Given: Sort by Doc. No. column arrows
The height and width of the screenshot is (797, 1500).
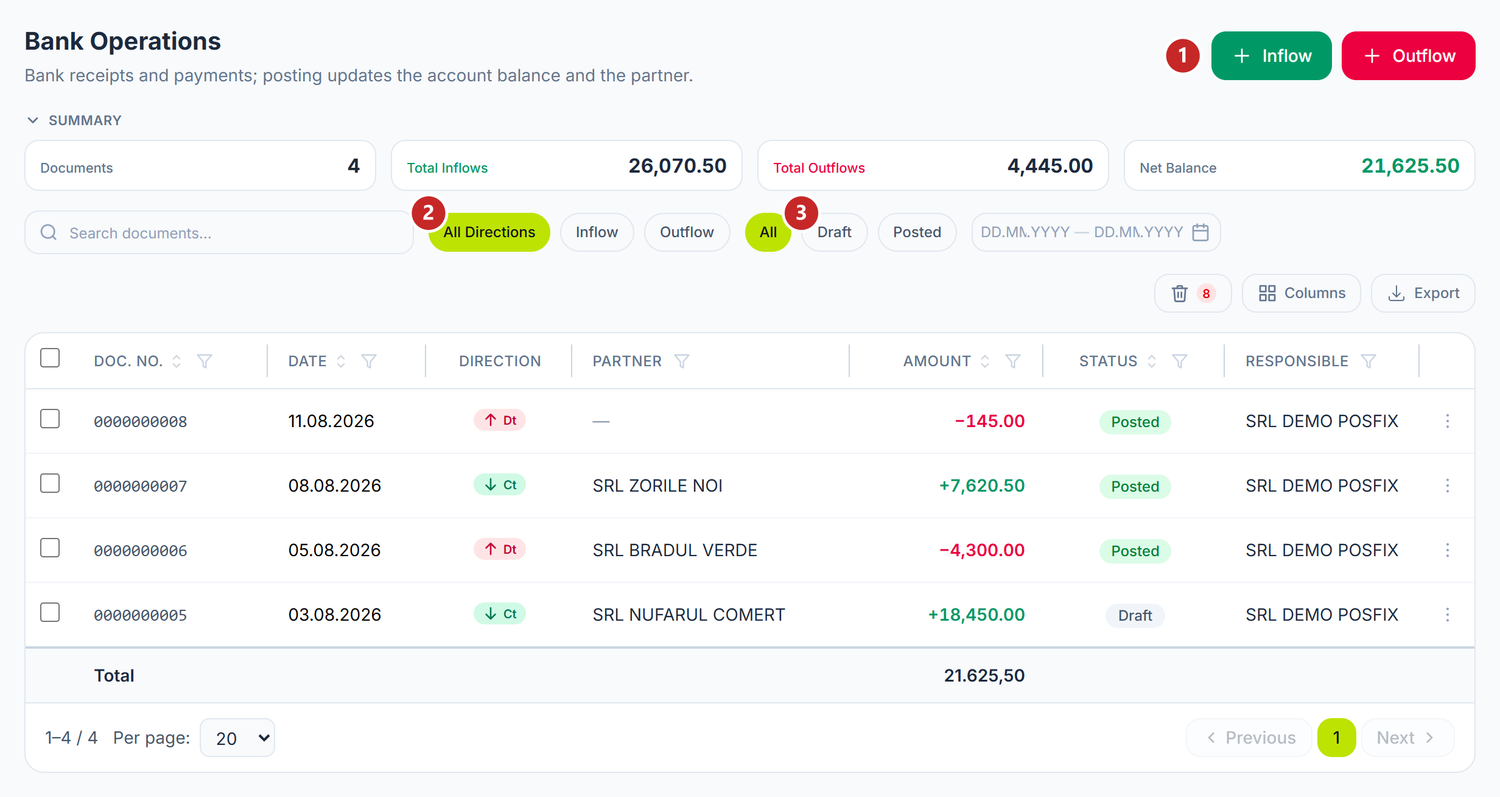Looking at the screenshot, I should 177,361.
